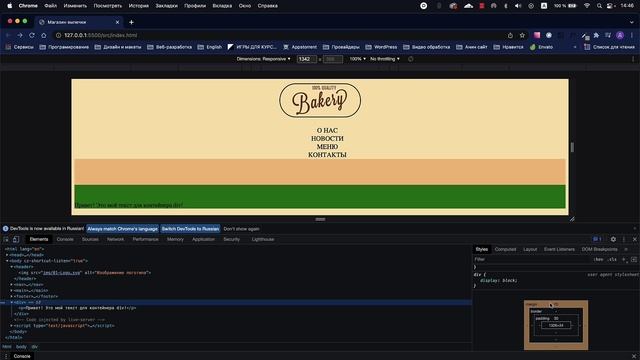Close the Console drawer
The image size is (640, 360).
coord(634,356)
